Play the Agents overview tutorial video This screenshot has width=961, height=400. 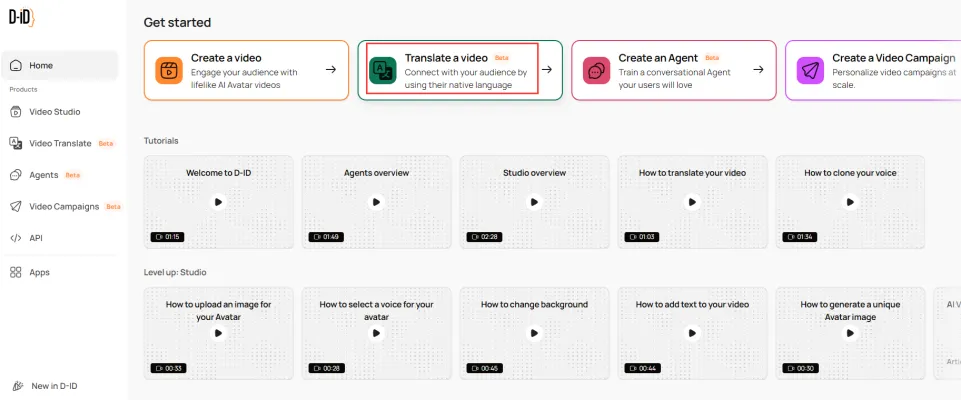[377, 201]
